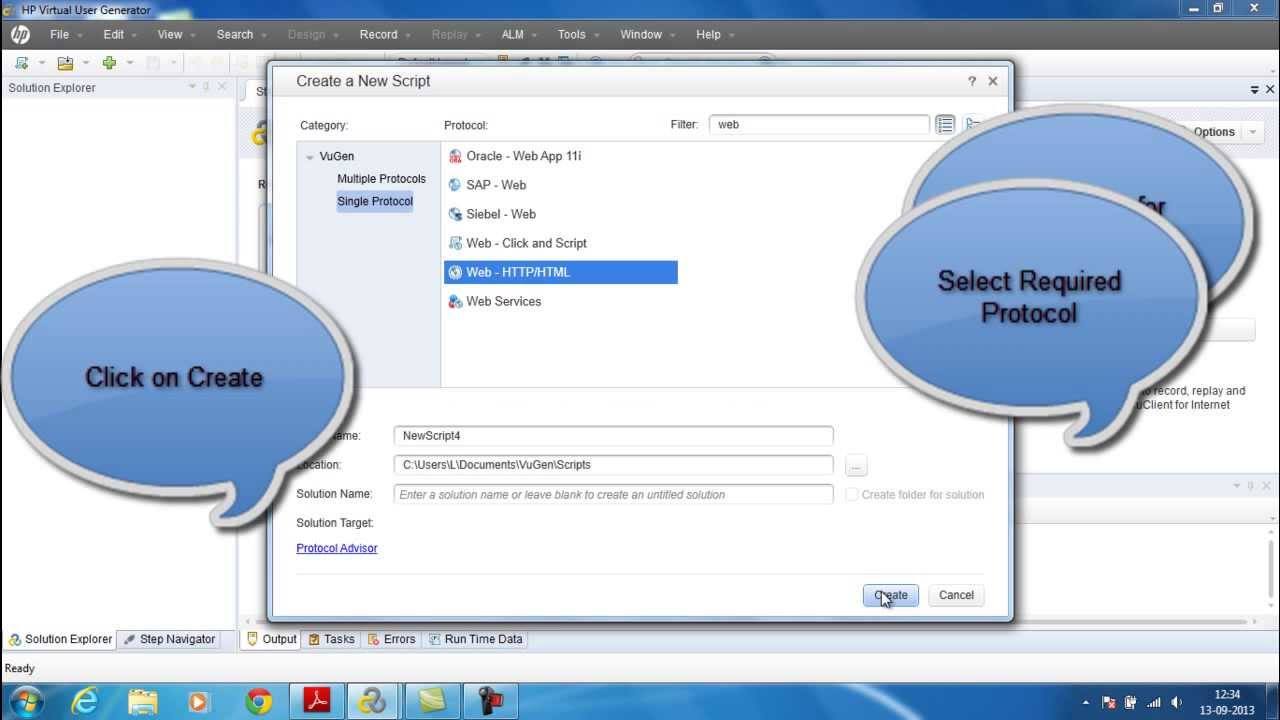Click the Action Center flag tray icon
The height and width of the screenshot is (720, 1280).
(1108, 702)
